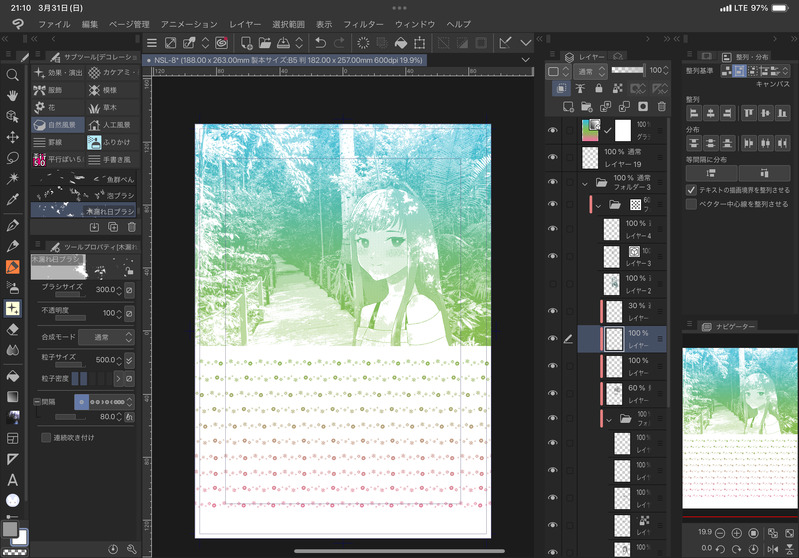This screenshot has height=558, width=799.
Task: Select the Eyedropper tool
Action: coord(12,199)
